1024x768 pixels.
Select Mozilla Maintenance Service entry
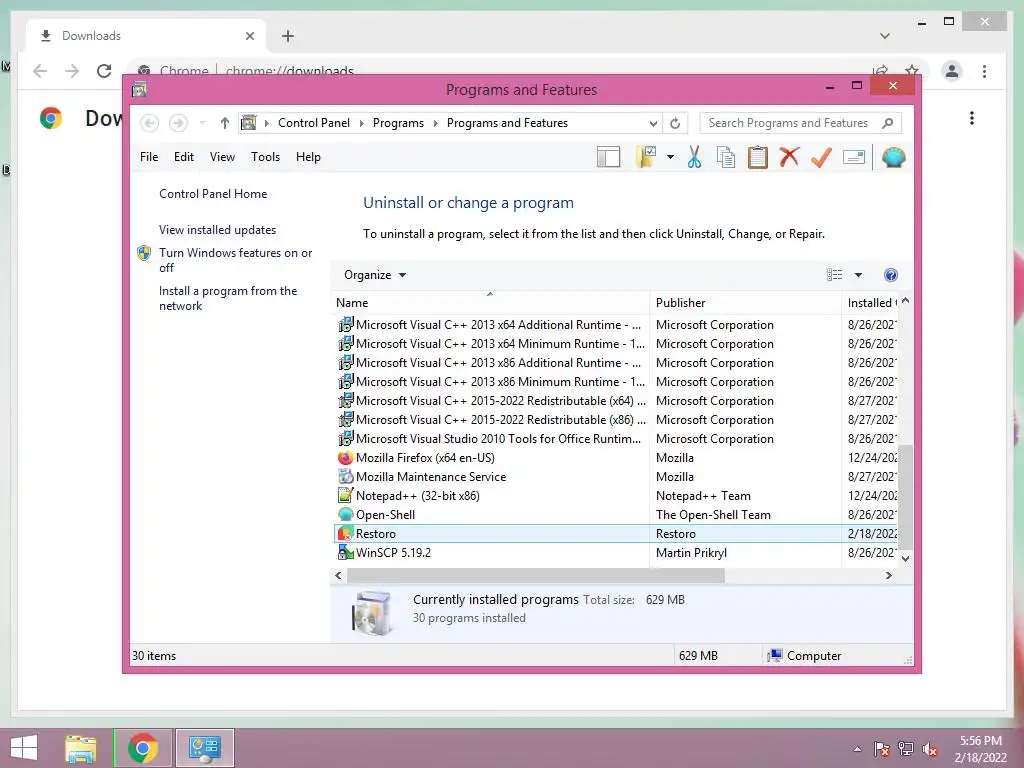click(x=615, y=477)
